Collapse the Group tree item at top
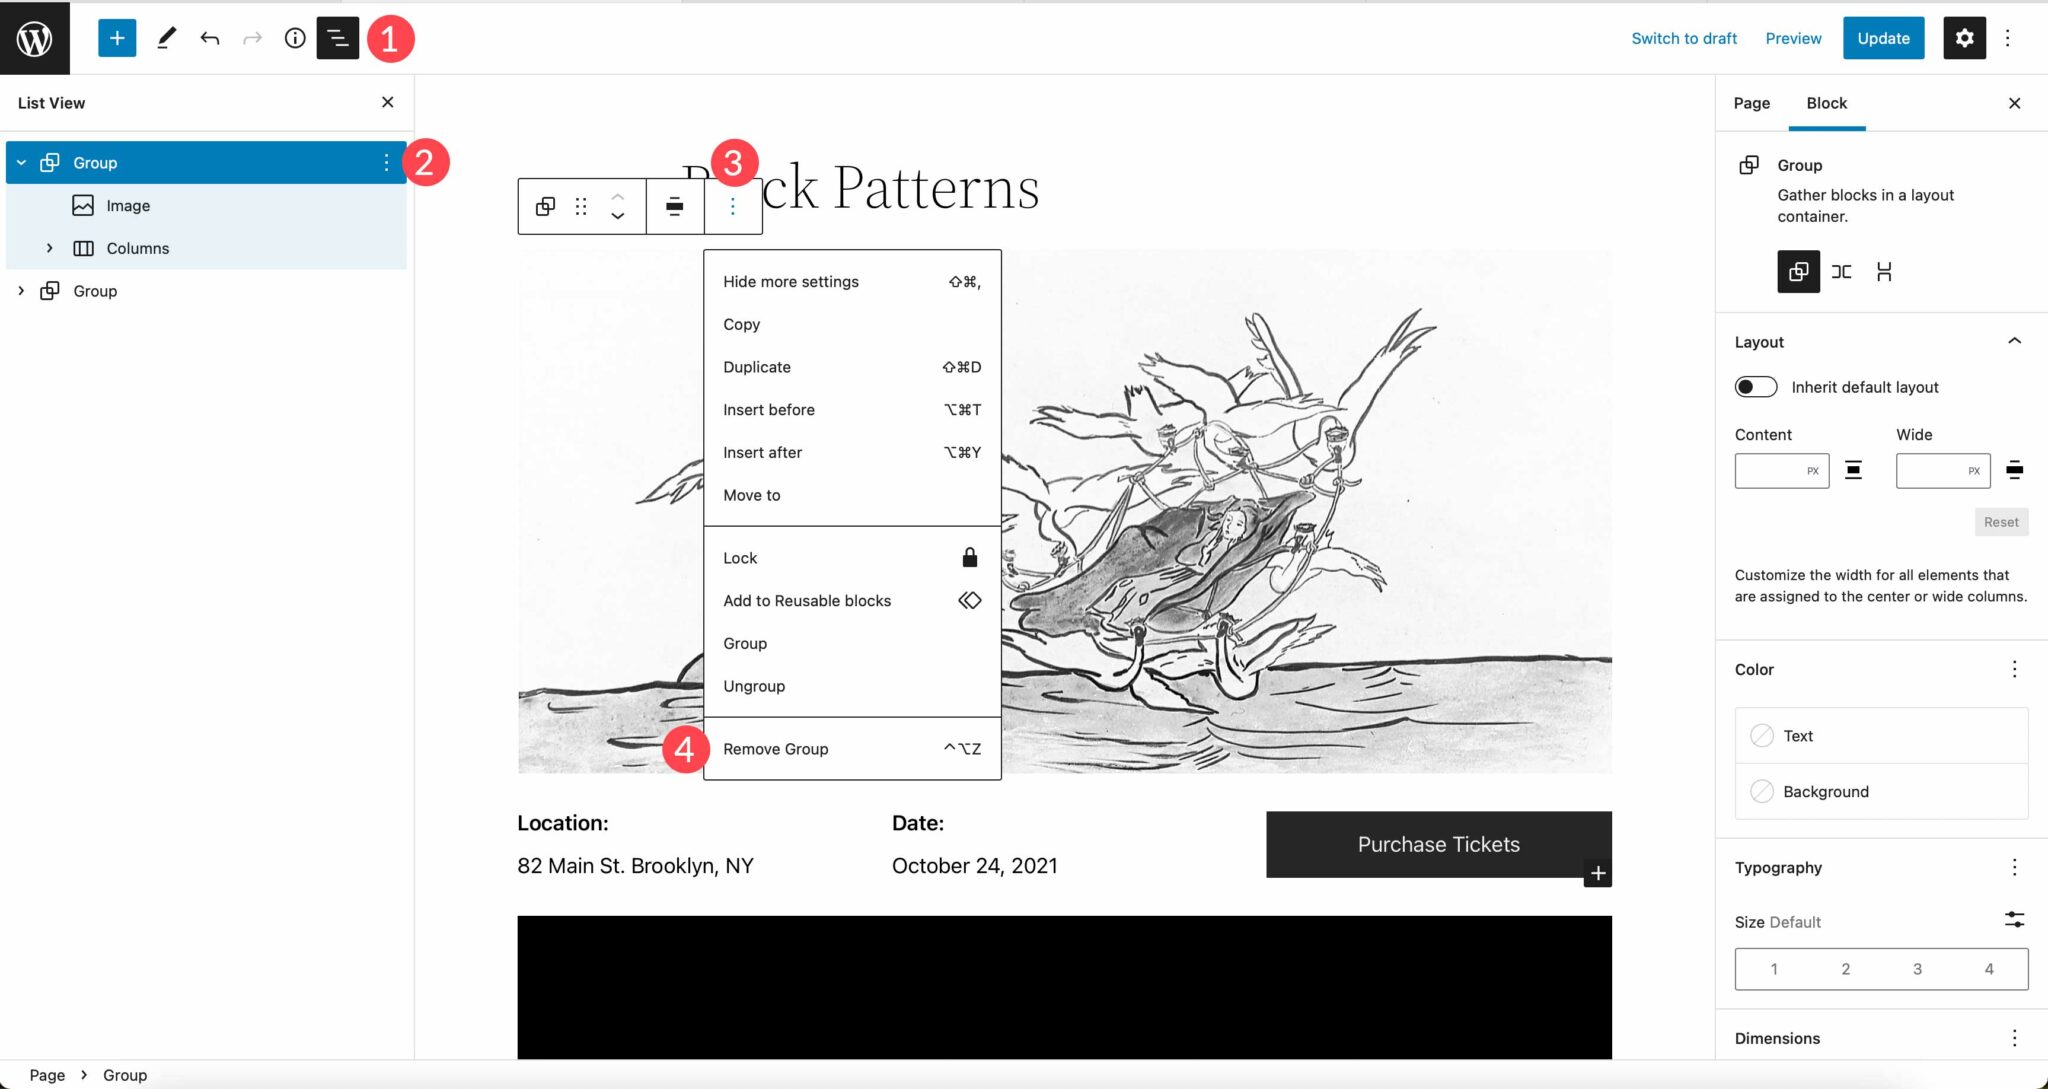This screenshot has height=1089, width=2048. 20,161
